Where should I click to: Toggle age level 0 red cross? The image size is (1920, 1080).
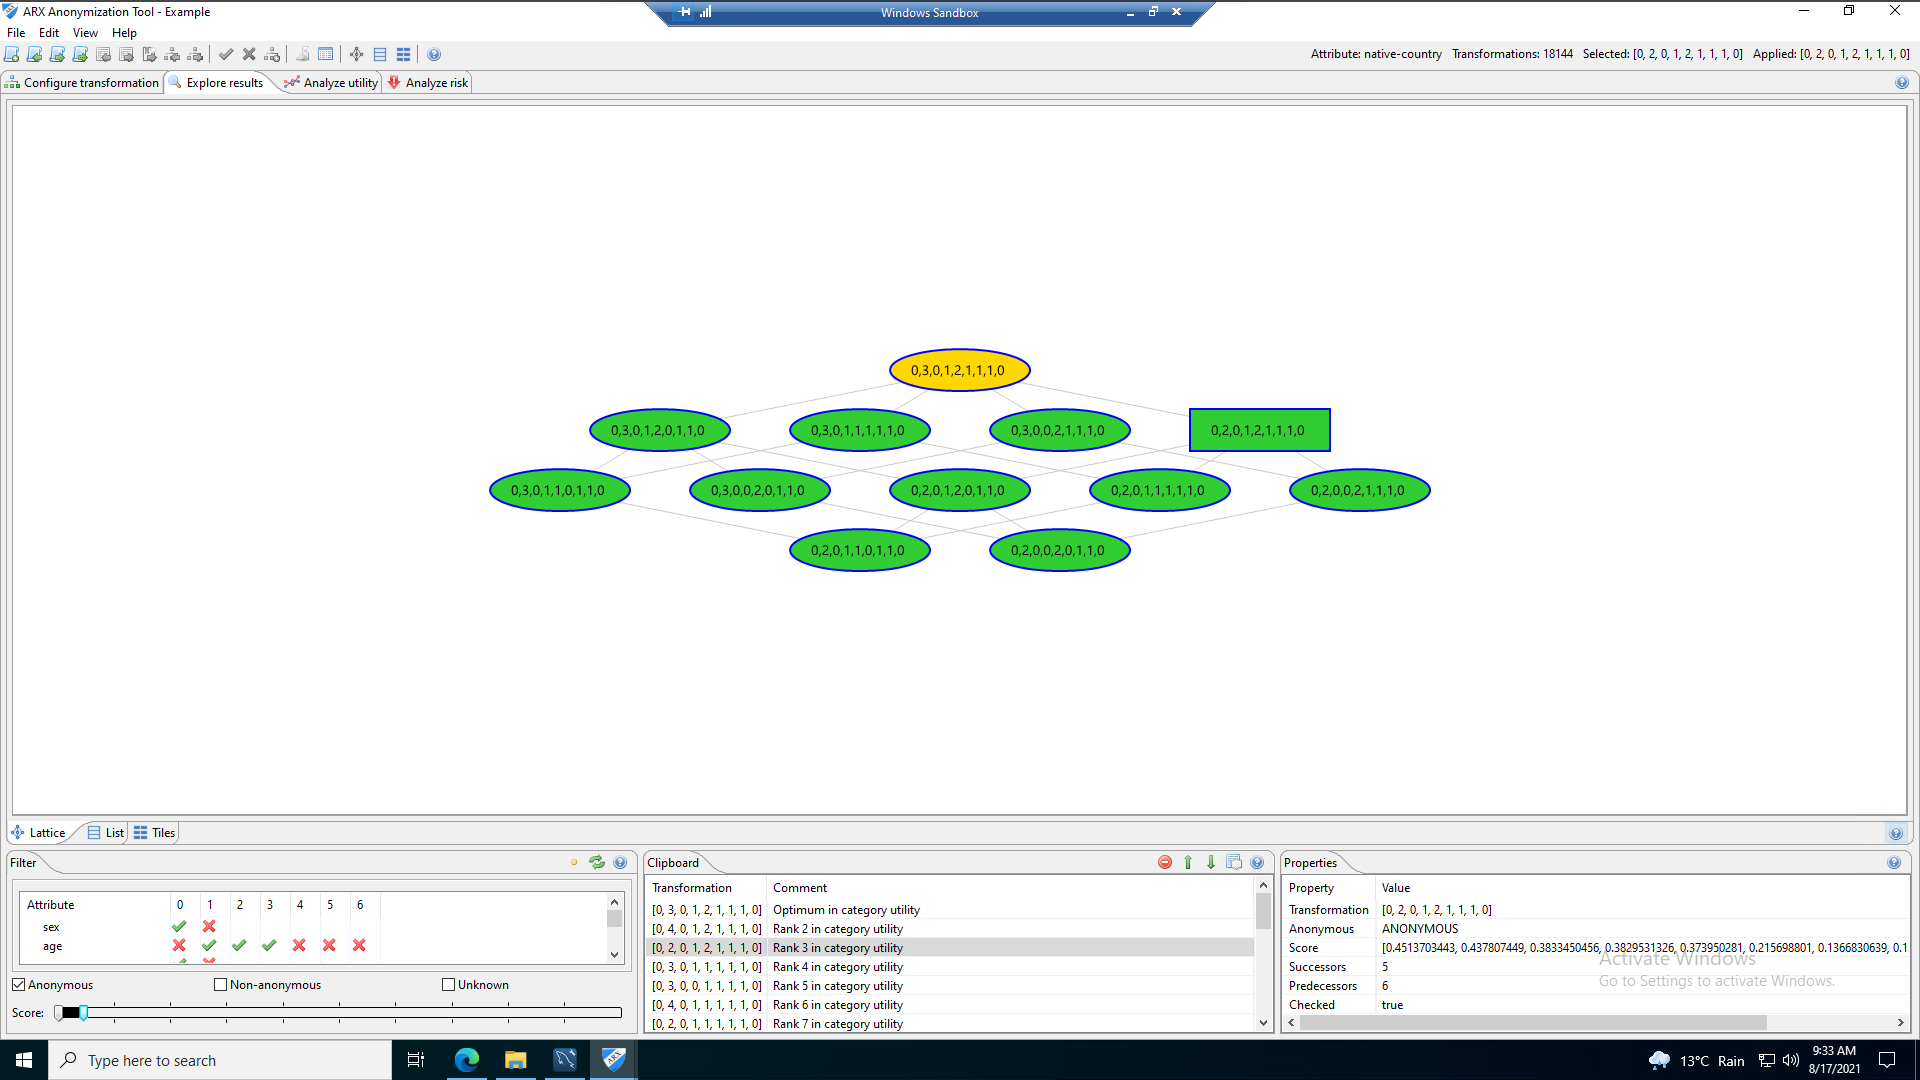click(179, 945)
